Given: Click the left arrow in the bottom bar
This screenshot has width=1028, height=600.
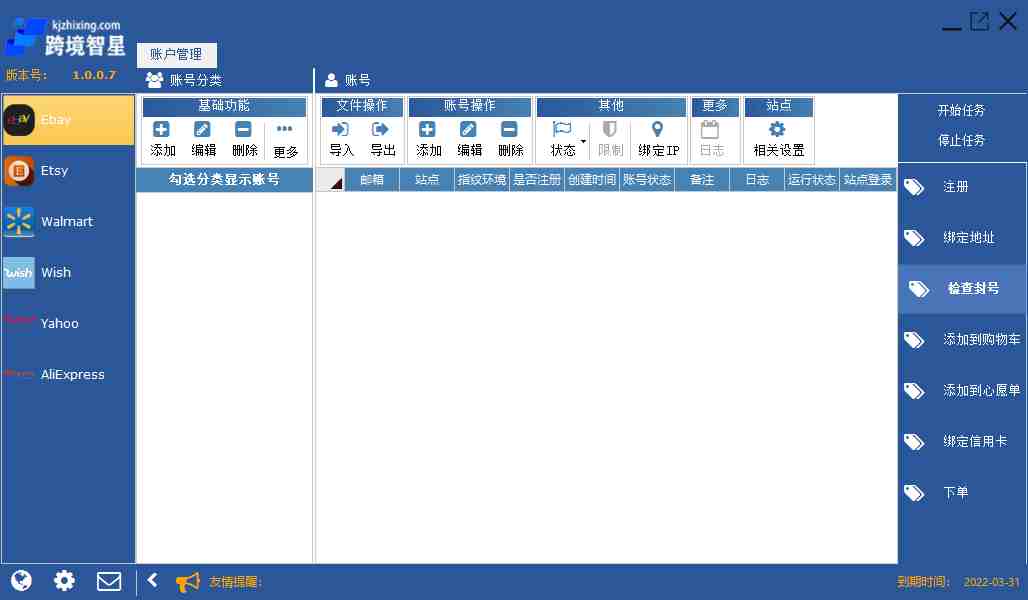Looking at the screenshot, I should point(153,580).
